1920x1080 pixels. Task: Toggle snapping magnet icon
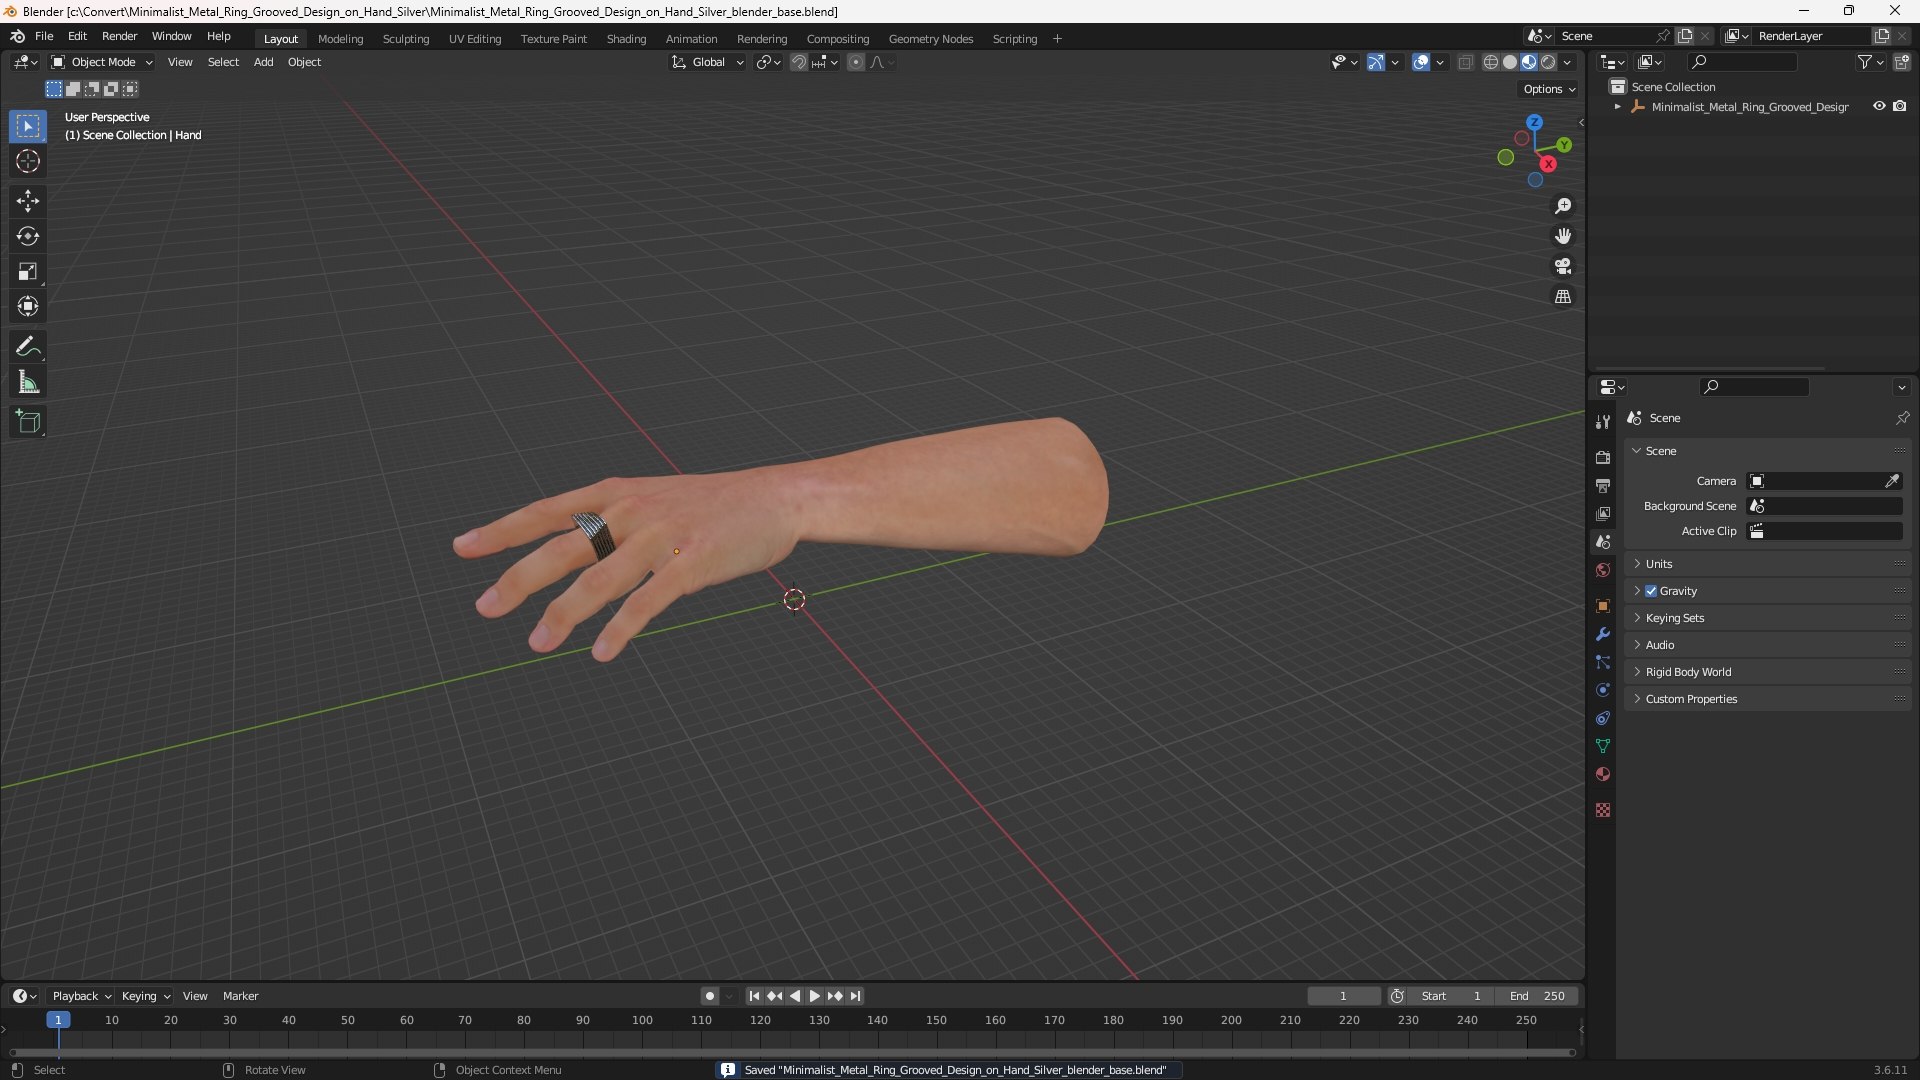pos(799,62)
